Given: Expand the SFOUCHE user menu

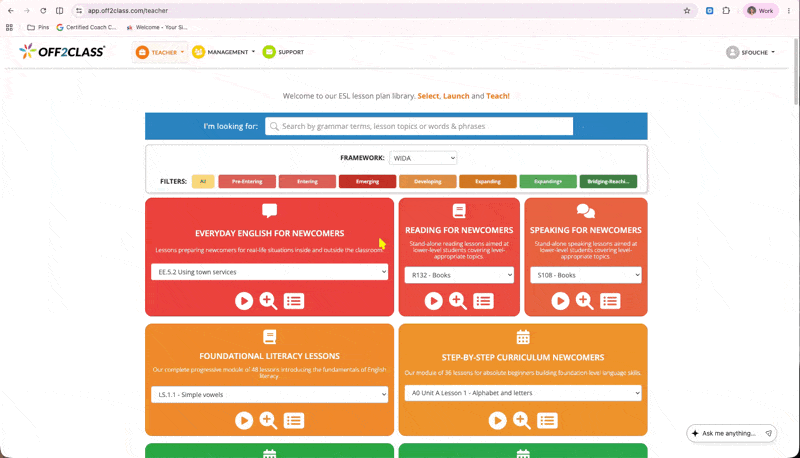Looking at the screenshot, I should (x=751, y=52).
